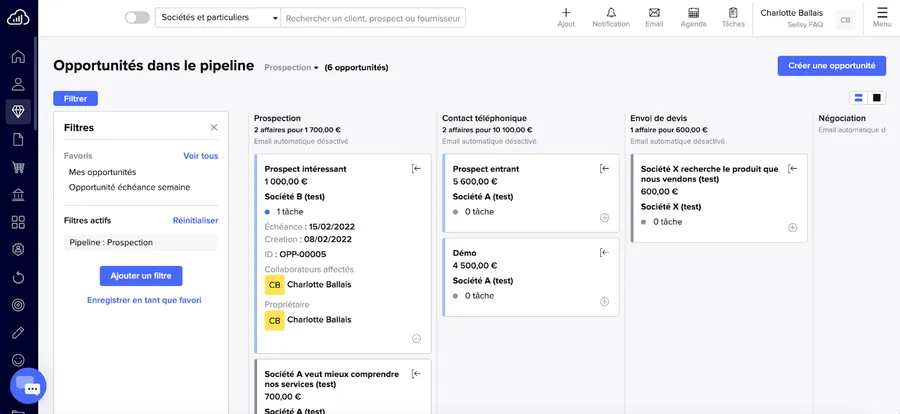The image size is (900, 414).
Task: Expand the Prospection pipeline selector
Action: click(x=291, y=68)
